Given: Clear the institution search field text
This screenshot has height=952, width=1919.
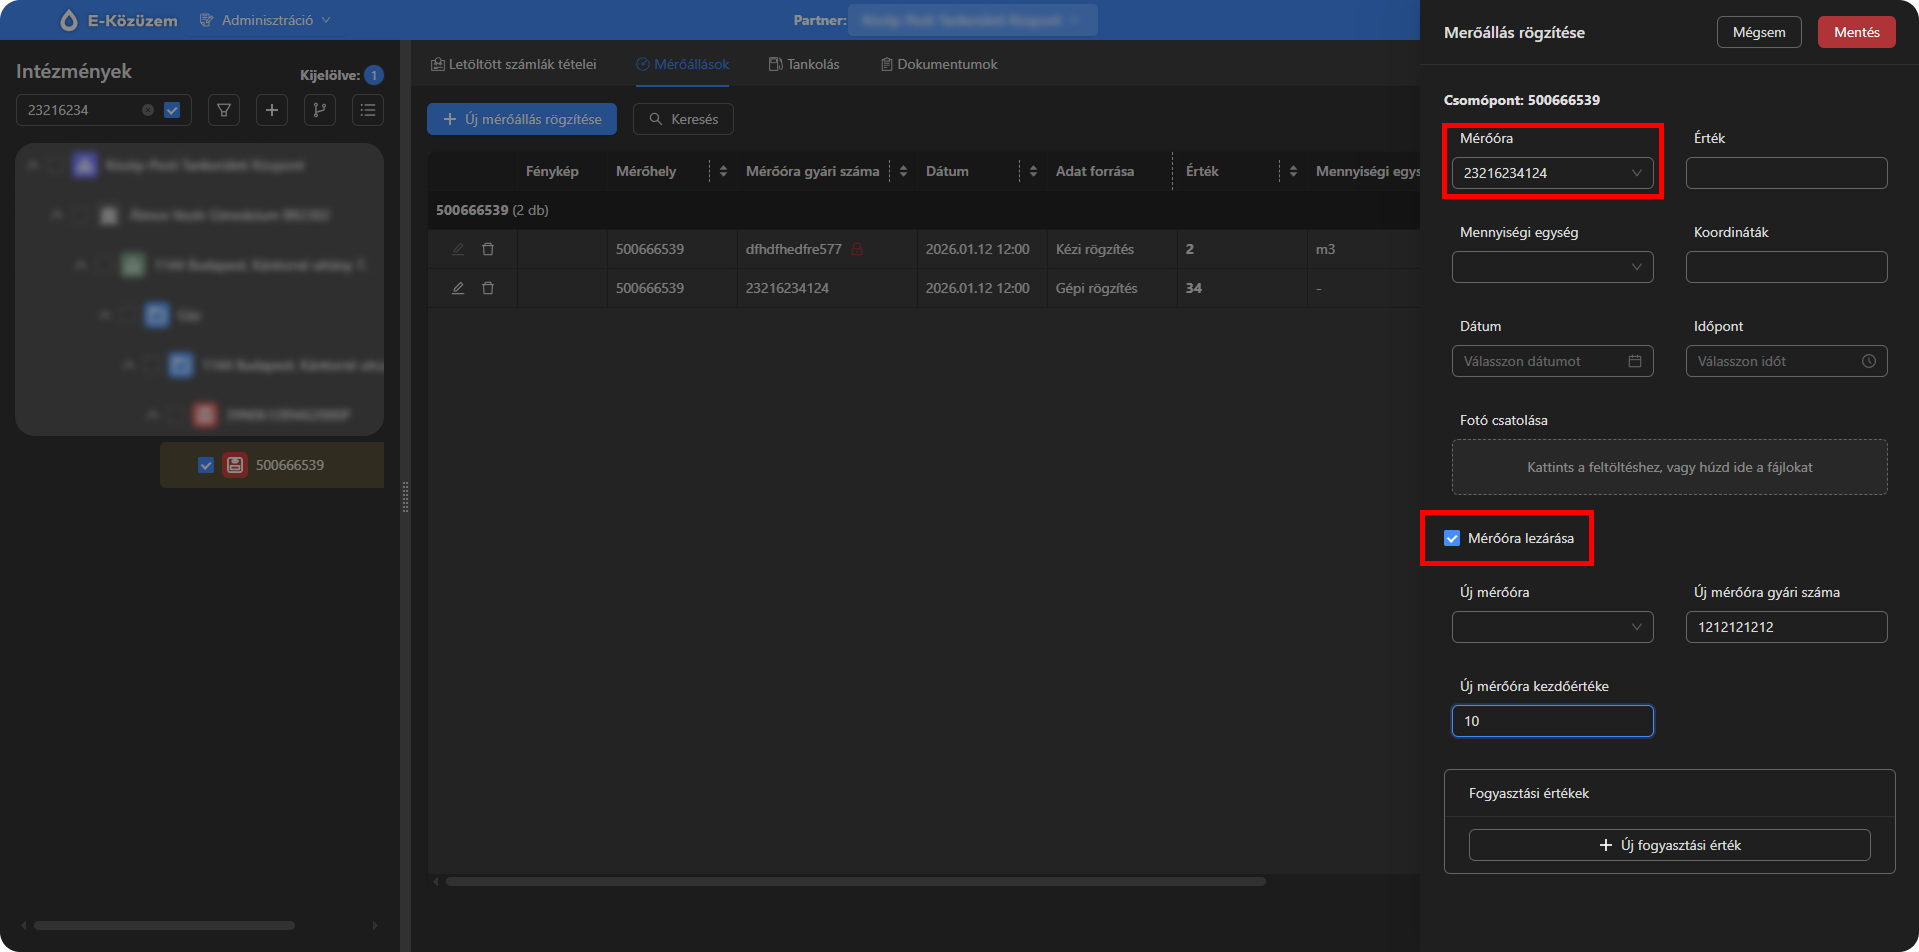Looking at the screenshot, I should point(148,110).
